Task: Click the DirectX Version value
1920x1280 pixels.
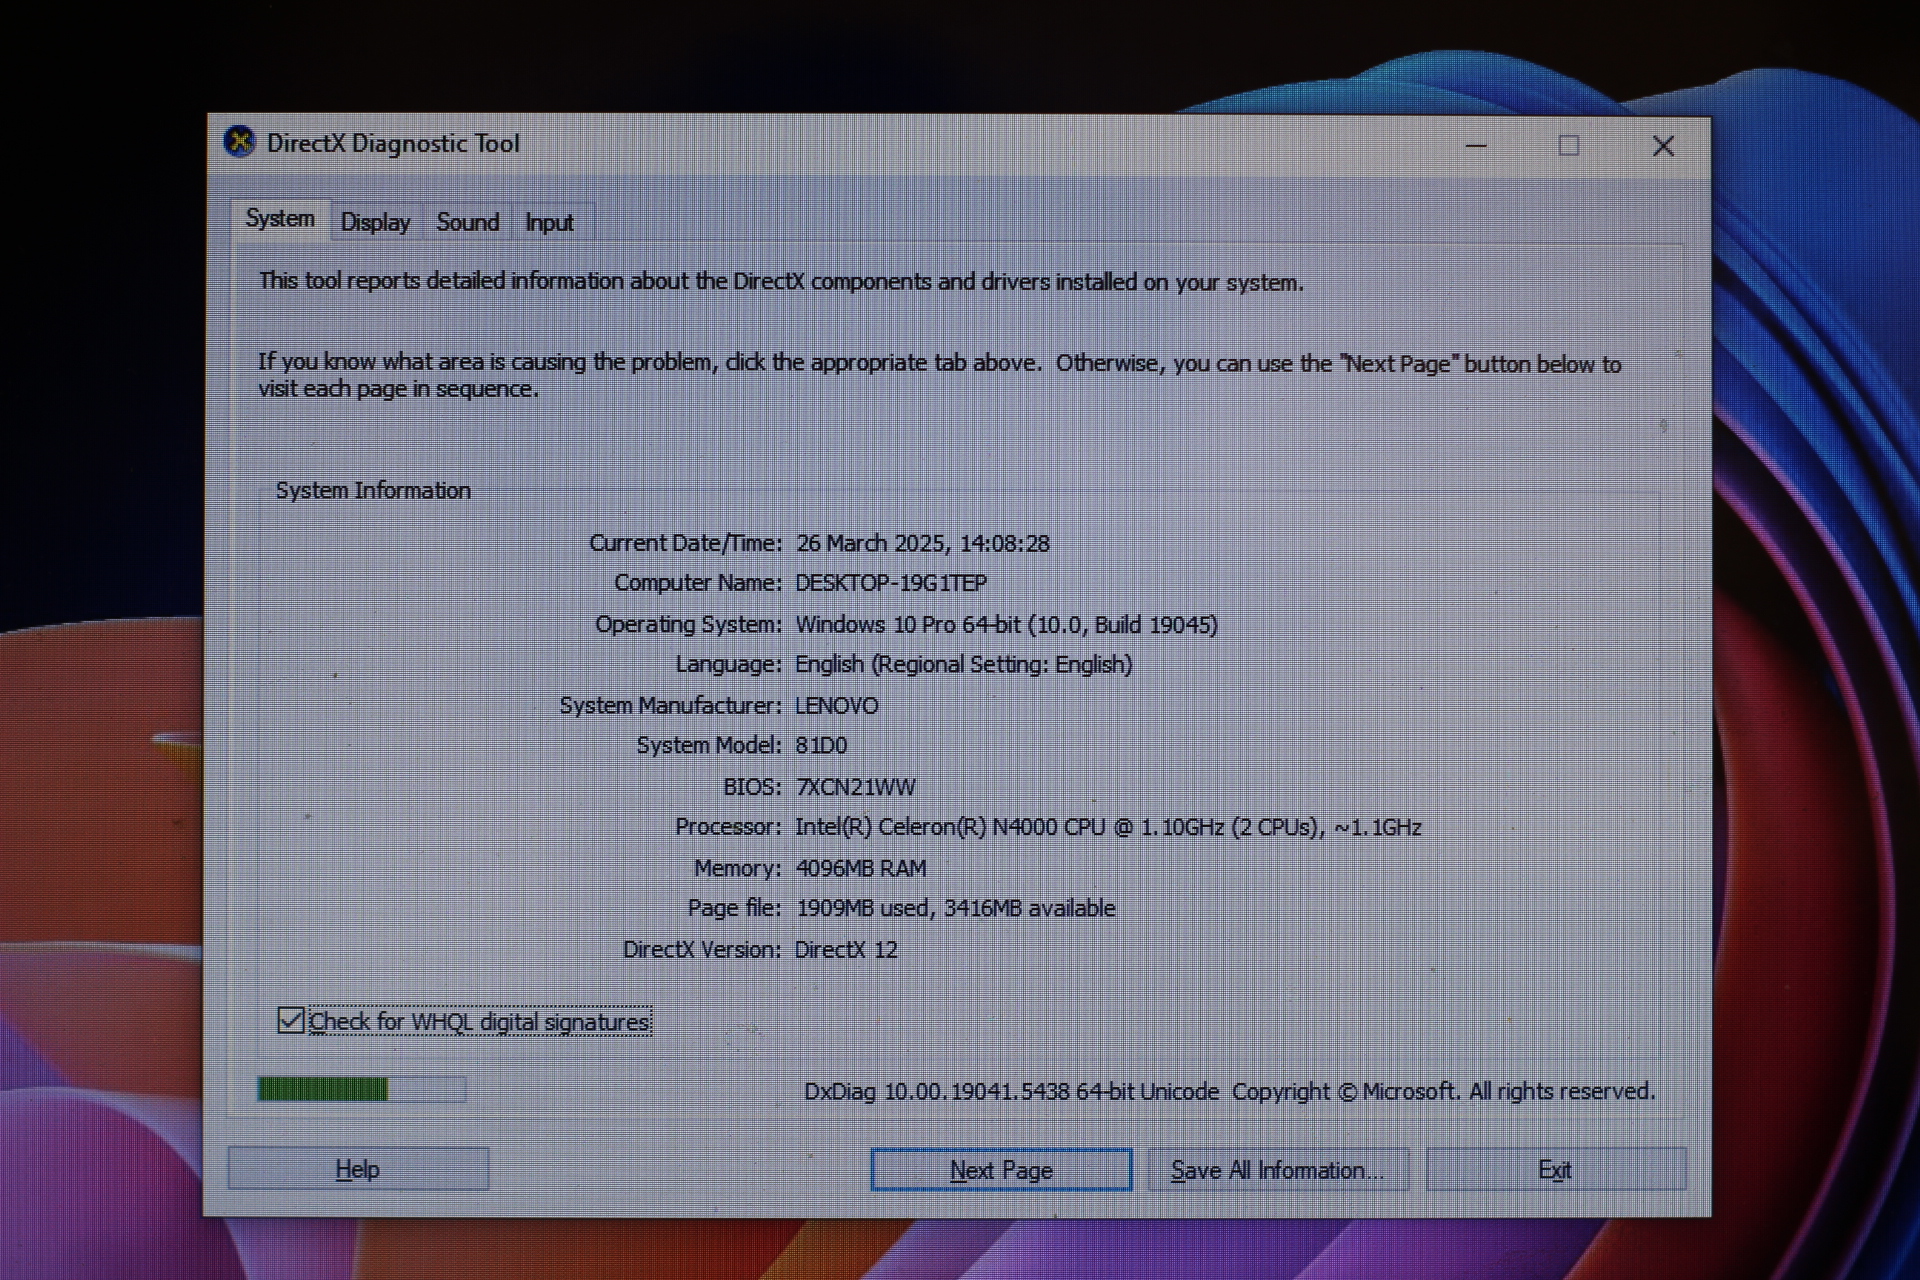Action: tap(846, 949)
